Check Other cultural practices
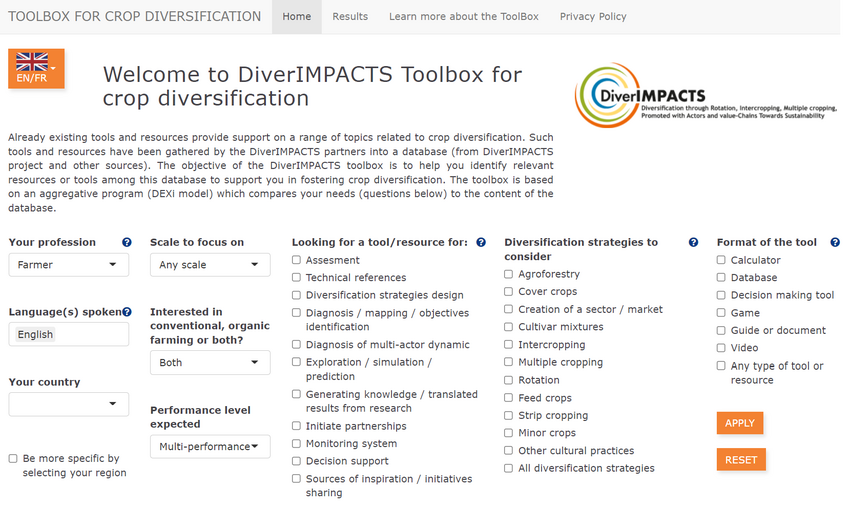Image resolution: width=850 pixels, height=508 pixels. (x=508, y=451)
